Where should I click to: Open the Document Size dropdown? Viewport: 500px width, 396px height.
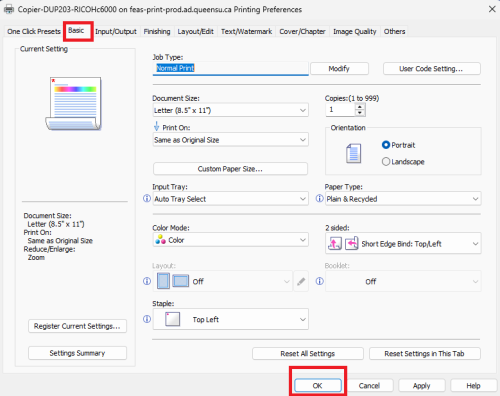coord(230,110)
